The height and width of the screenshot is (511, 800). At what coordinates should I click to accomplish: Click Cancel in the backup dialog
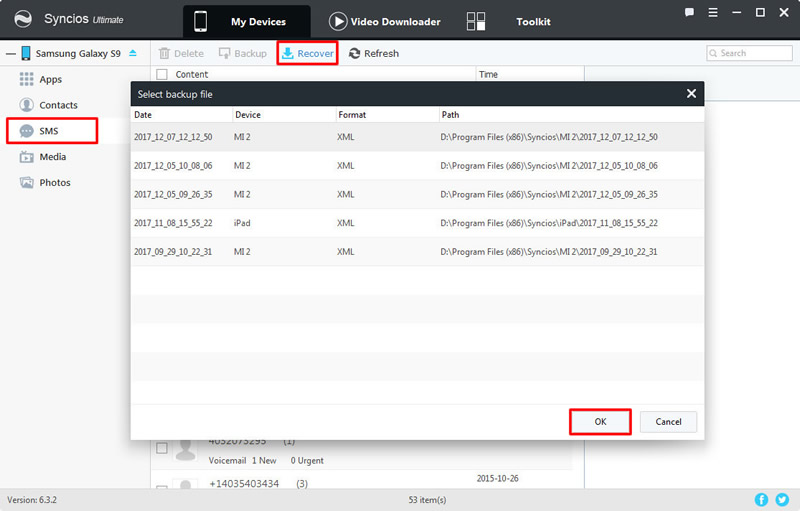(x=668, y=422)
